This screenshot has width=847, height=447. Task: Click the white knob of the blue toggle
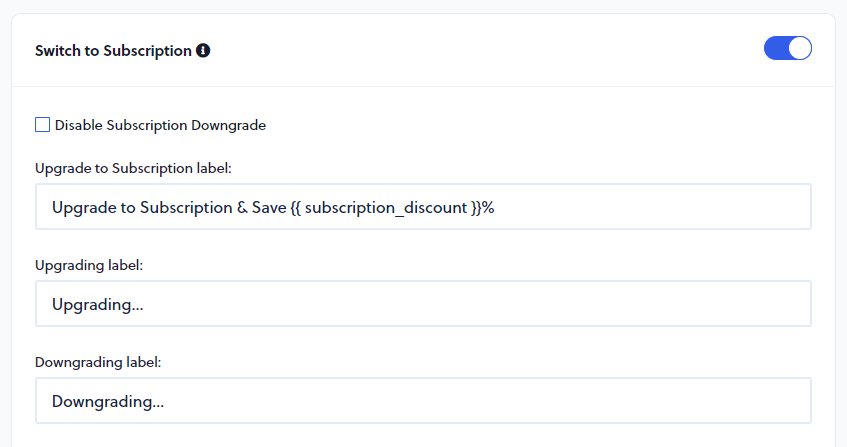point(799,48)
